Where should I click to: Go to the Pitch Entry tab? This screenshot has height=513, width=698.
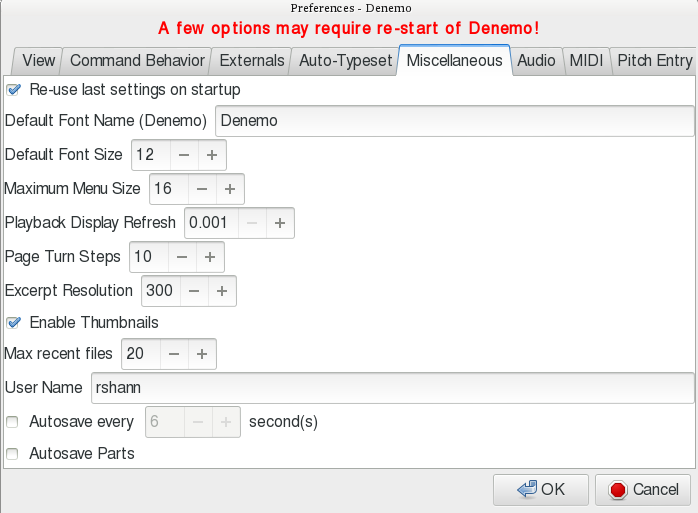pos(654,61)
